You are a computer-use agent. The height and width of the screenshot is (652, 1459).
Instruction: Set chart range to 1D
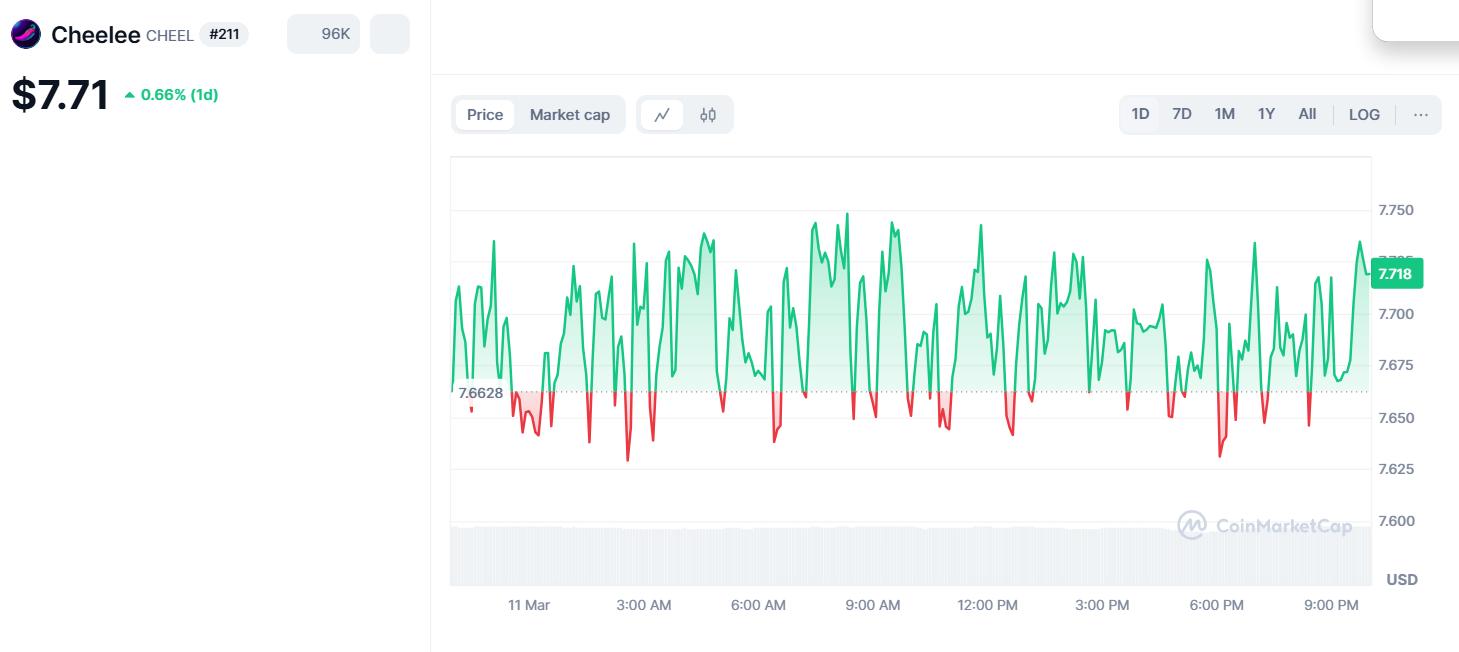point(1140,114)
